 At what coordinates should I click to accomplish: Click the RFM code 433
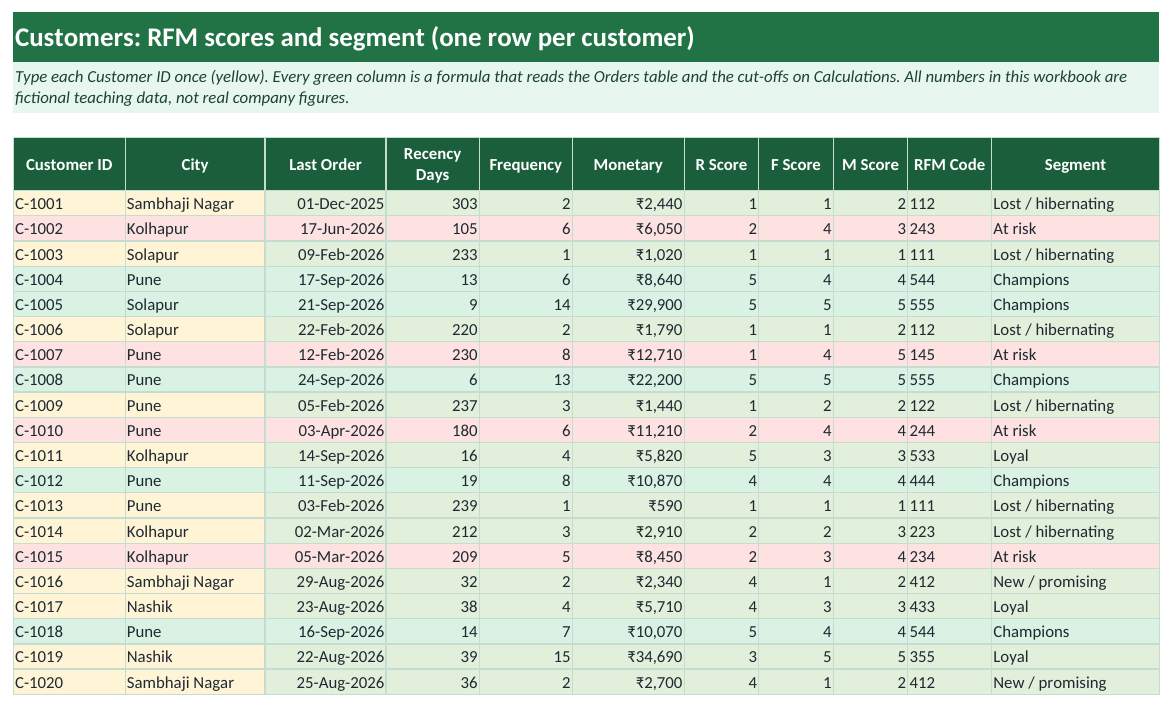[949, 607]
